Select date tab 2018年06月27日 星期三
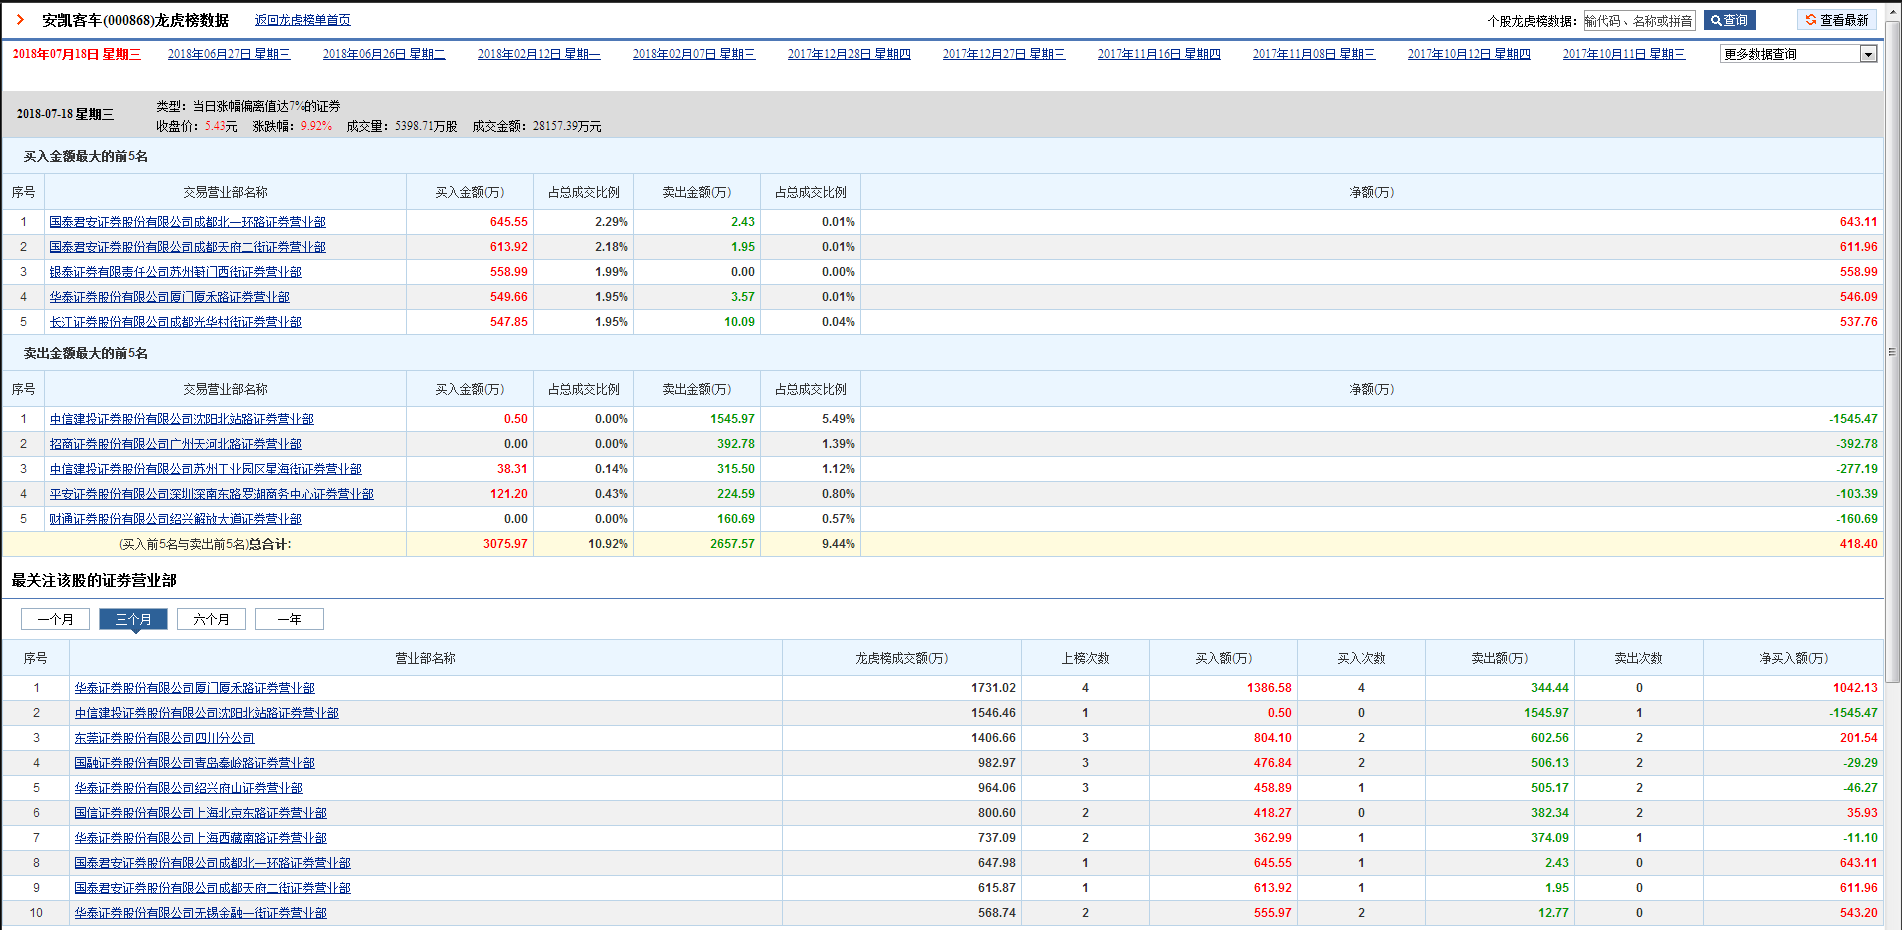Viewport: 1902px width, 930px height. (x=229, y=54)
